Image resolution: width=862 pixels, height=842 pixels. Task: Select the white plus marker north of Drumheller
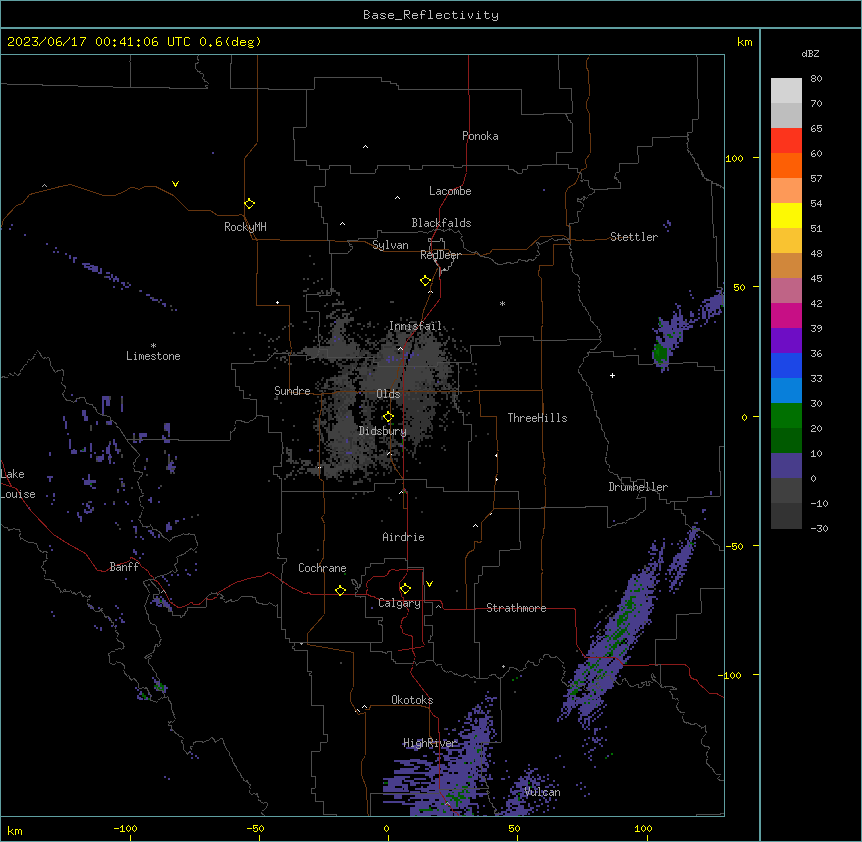[612, 375]
